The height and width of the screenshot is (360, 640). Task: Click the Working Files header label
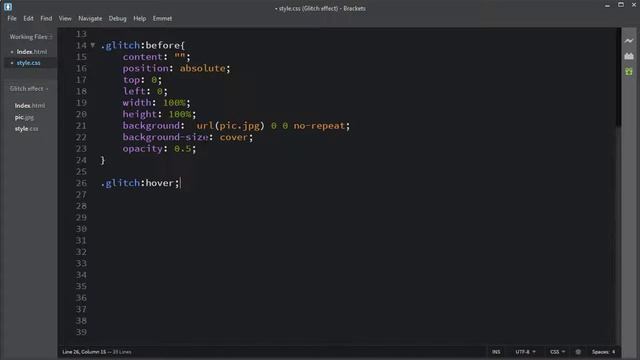tap(28, 37)
